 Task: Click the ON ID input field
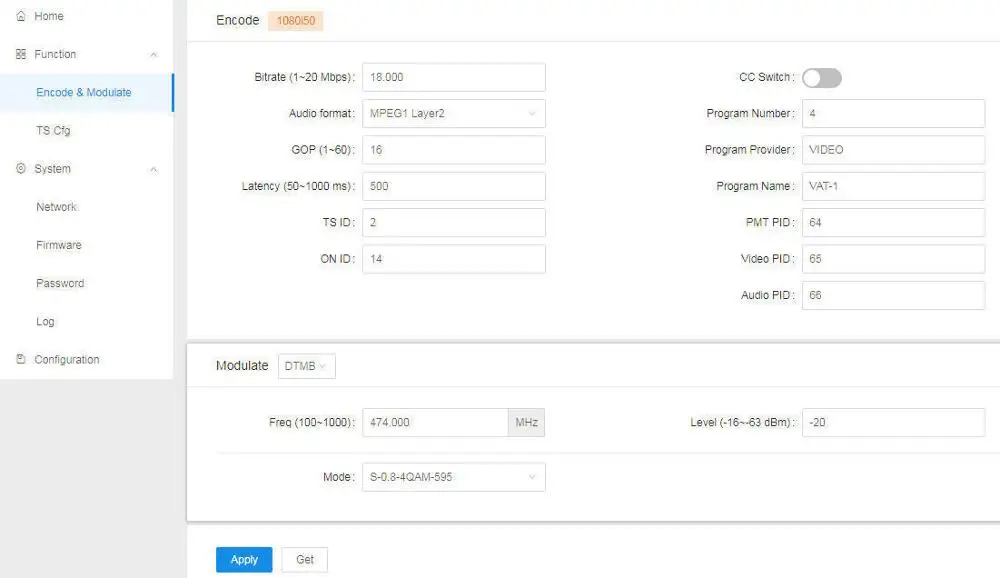coord(453,259)
